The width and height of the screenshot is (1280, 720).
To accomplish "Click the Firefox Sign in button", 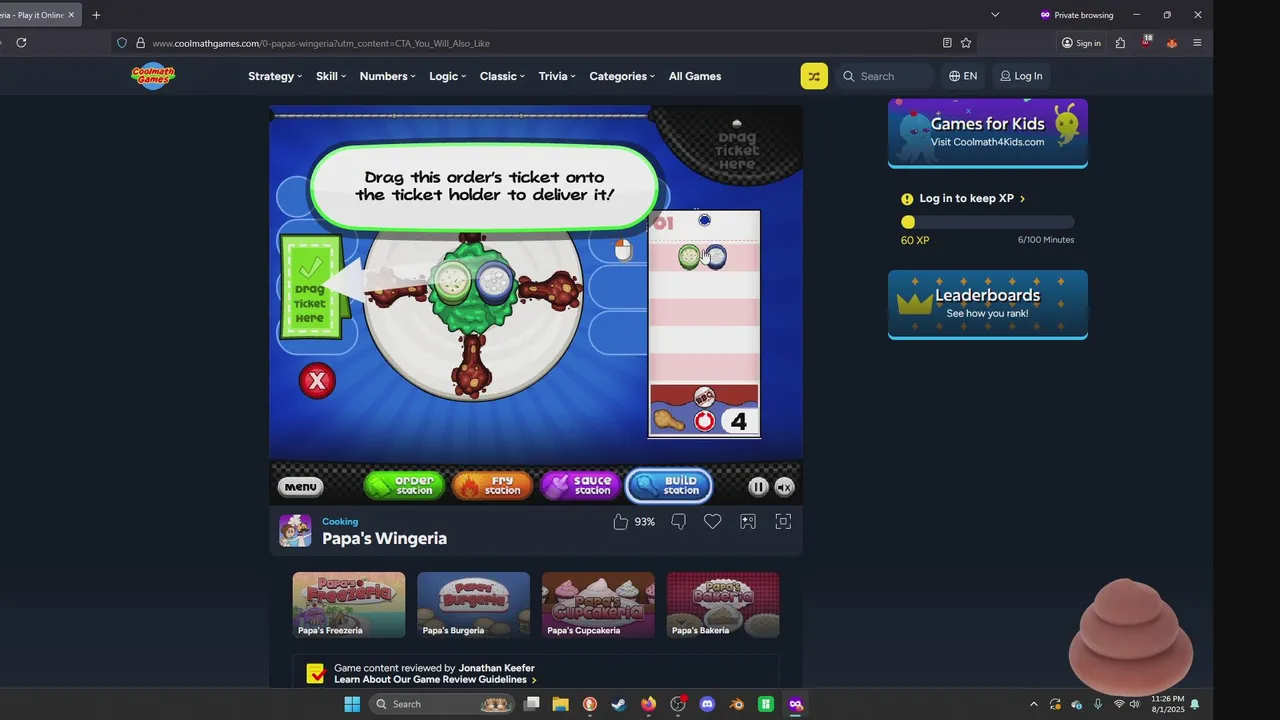I will coord(1081,43).
